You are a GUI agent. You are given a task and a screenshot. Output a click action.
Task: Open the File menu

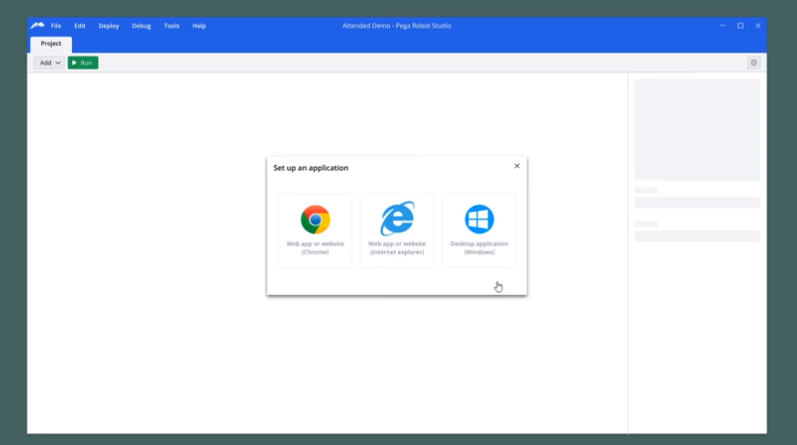tap(56, 26)
